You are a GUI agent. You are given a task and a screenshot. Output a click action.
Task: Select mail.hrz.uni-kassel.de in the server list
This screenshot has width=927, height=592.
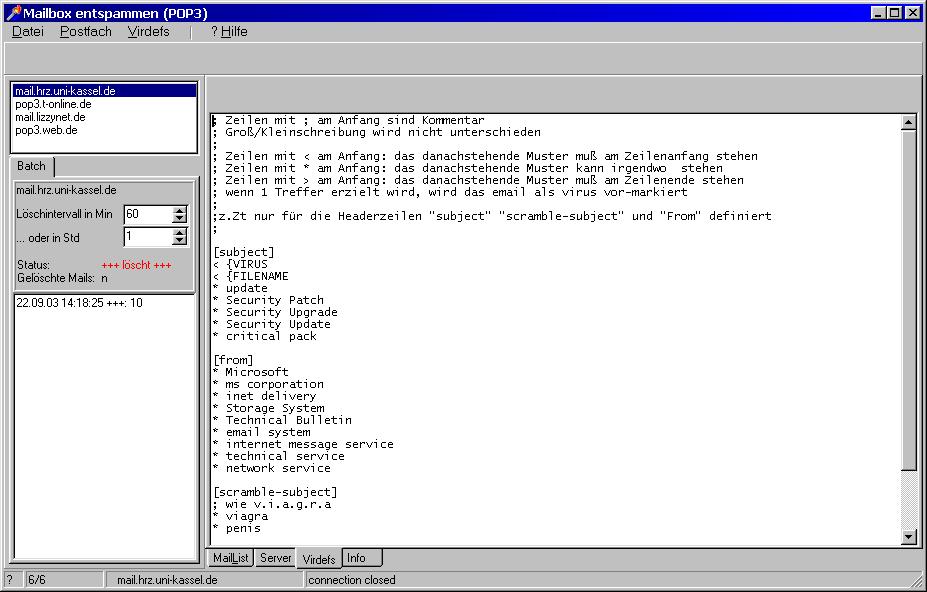[65, 91]
